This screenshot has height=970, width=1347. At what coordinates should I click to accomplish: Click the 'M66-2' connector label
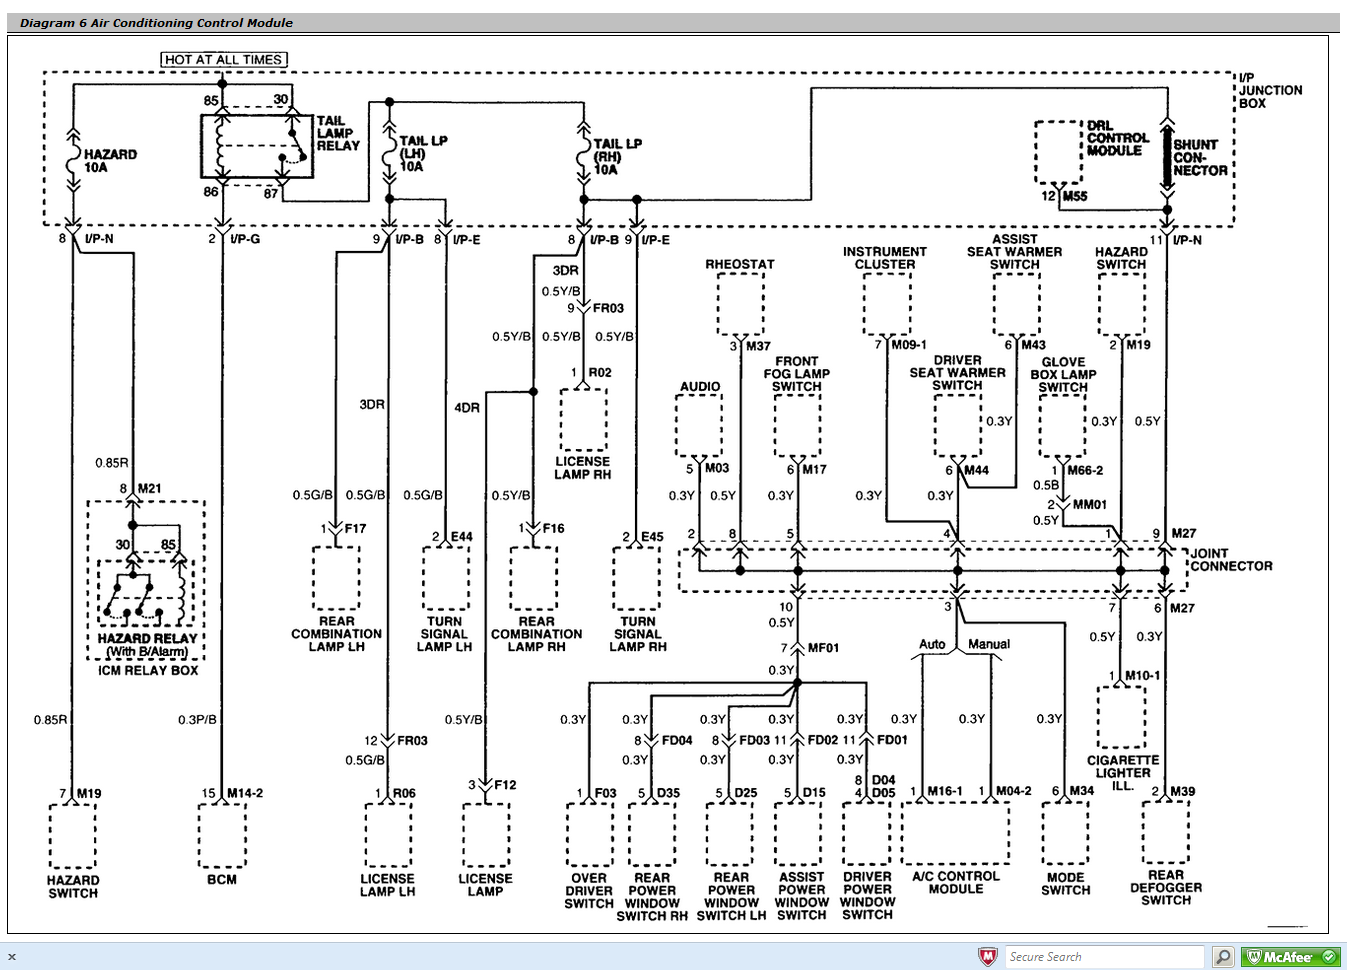pos(1085,470)
